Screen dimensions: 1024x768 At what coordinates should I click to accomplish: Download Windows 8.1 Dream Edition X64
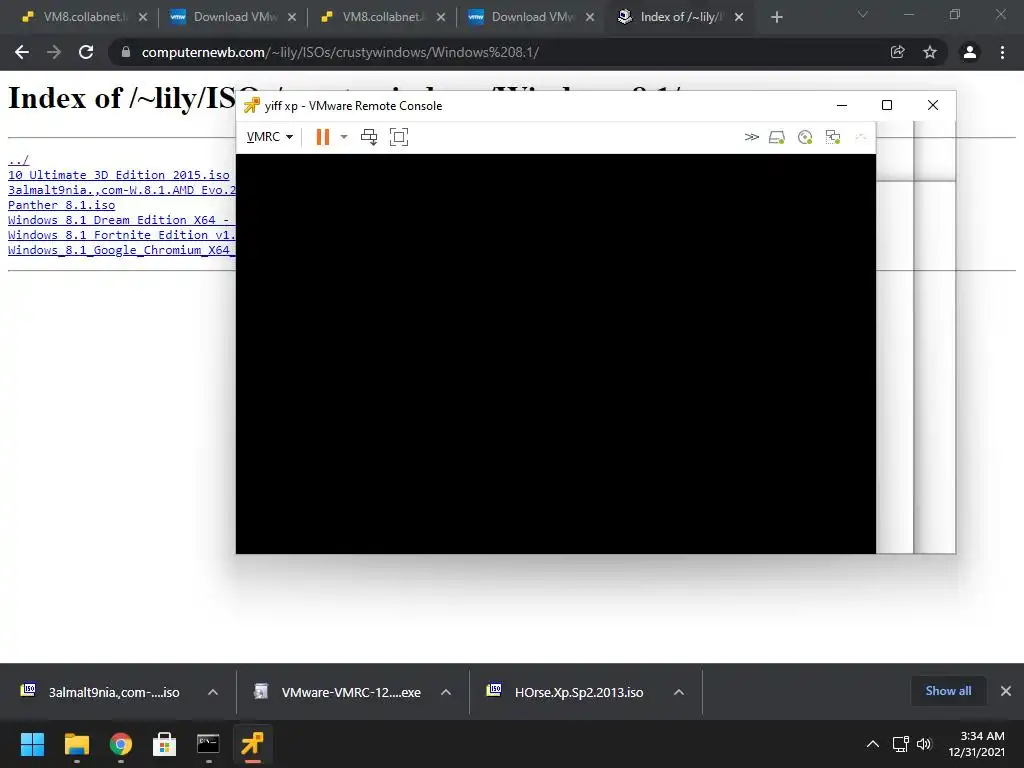coord(121,220)
